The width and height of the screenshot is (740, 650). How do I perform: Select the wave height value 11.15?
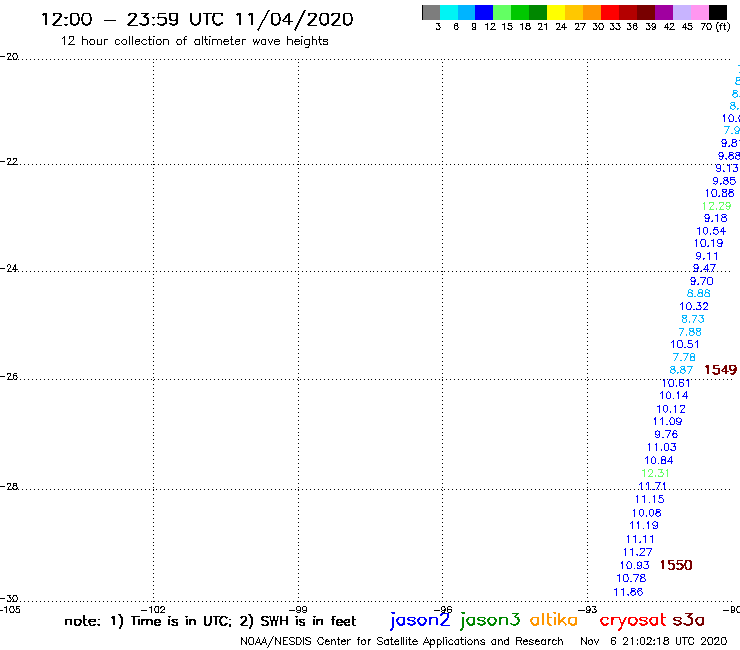[649, 499]
